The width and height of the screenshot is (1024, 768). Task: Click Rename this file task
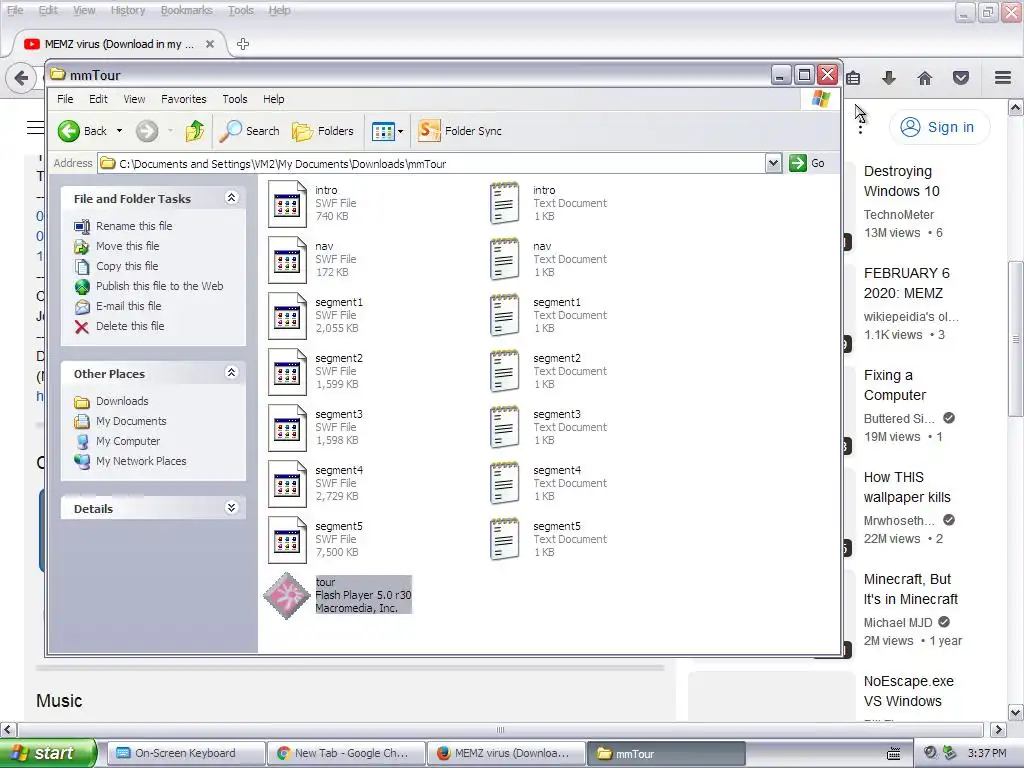(123, 226)
